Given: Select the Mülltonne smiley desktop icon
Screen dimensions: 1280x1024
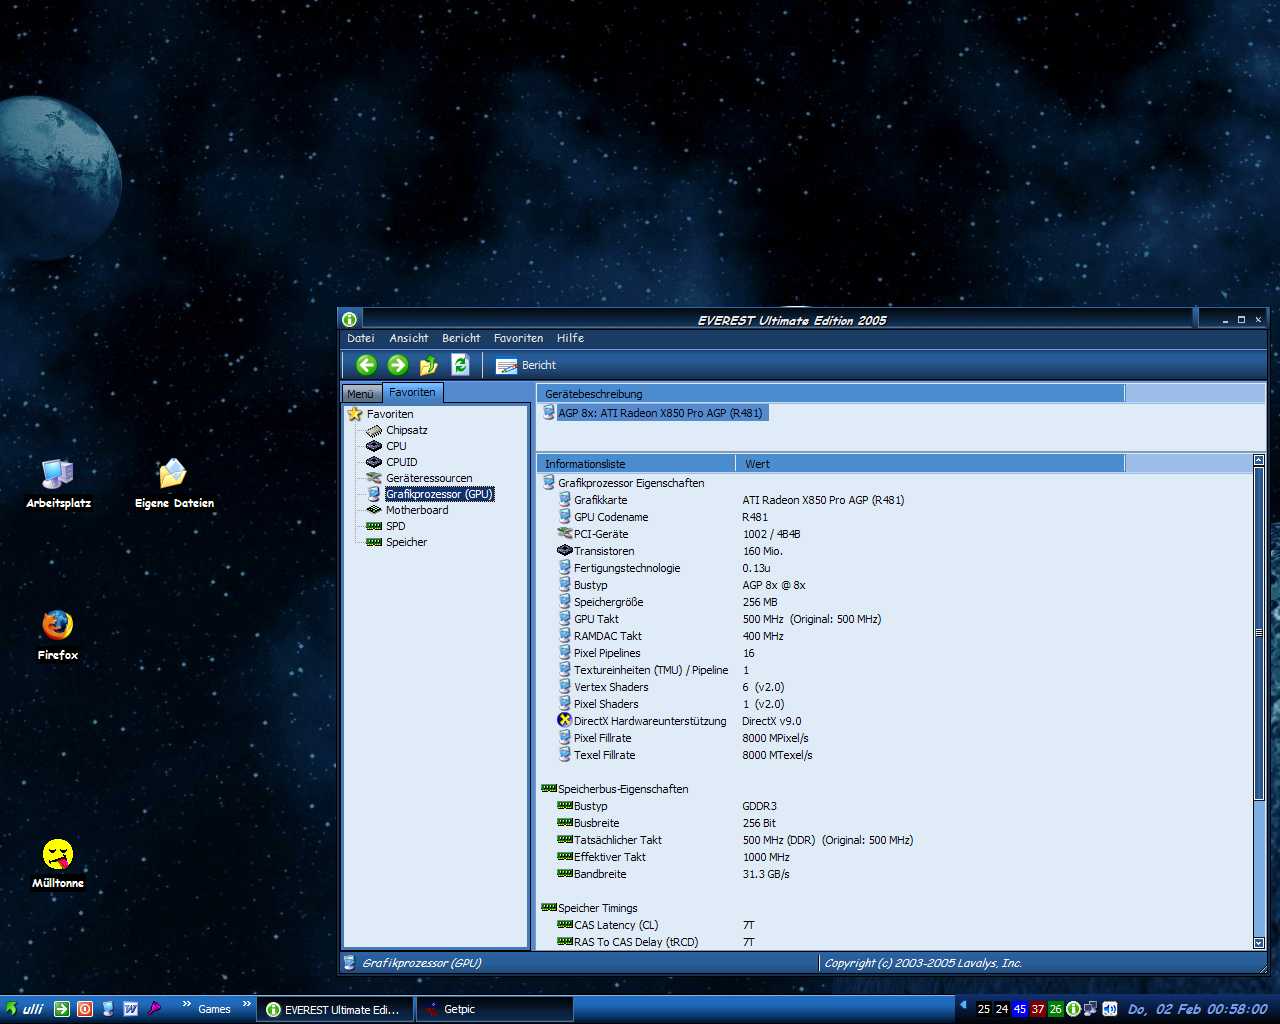Looking at the screenshot, I should pyautogui.click(x=58, y=864).
